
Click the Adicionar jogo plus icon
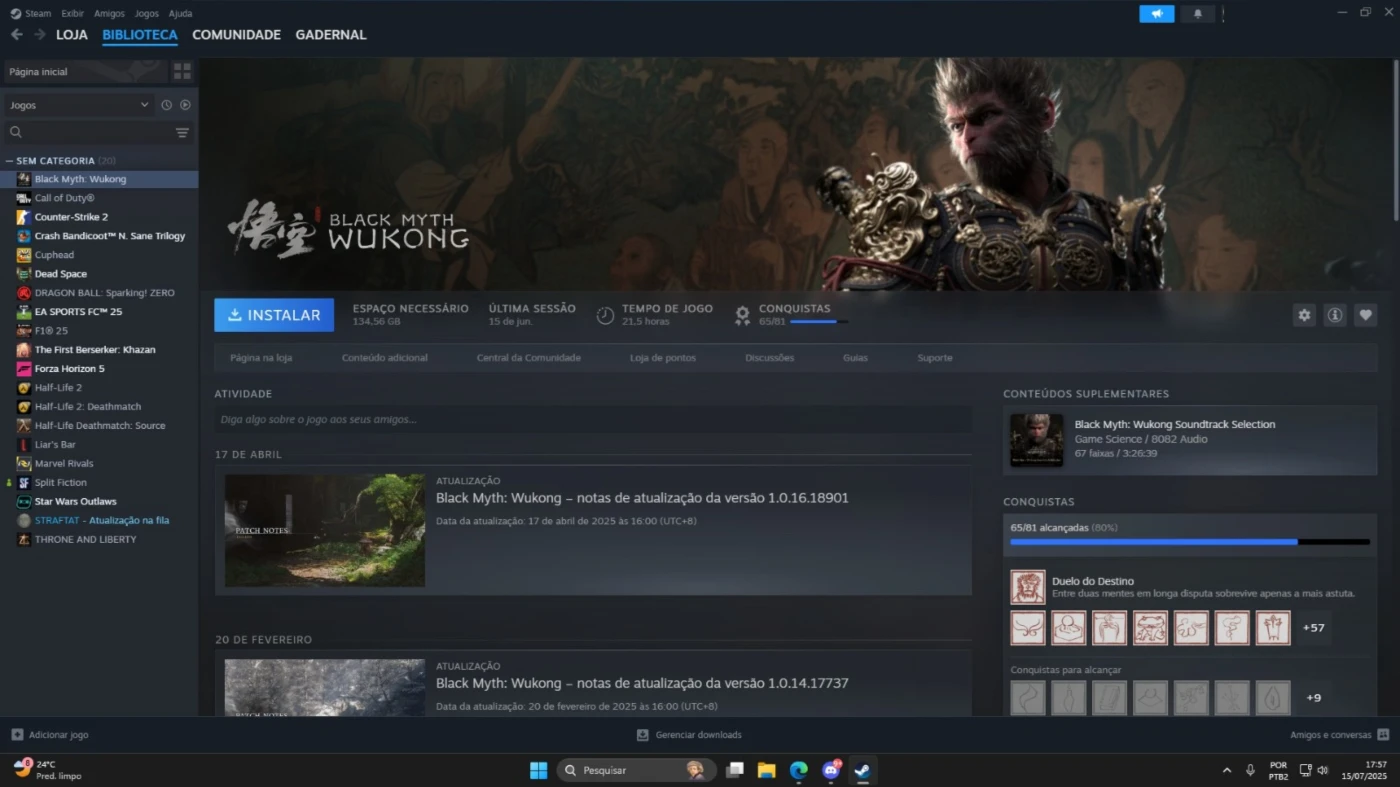(17, 734)
